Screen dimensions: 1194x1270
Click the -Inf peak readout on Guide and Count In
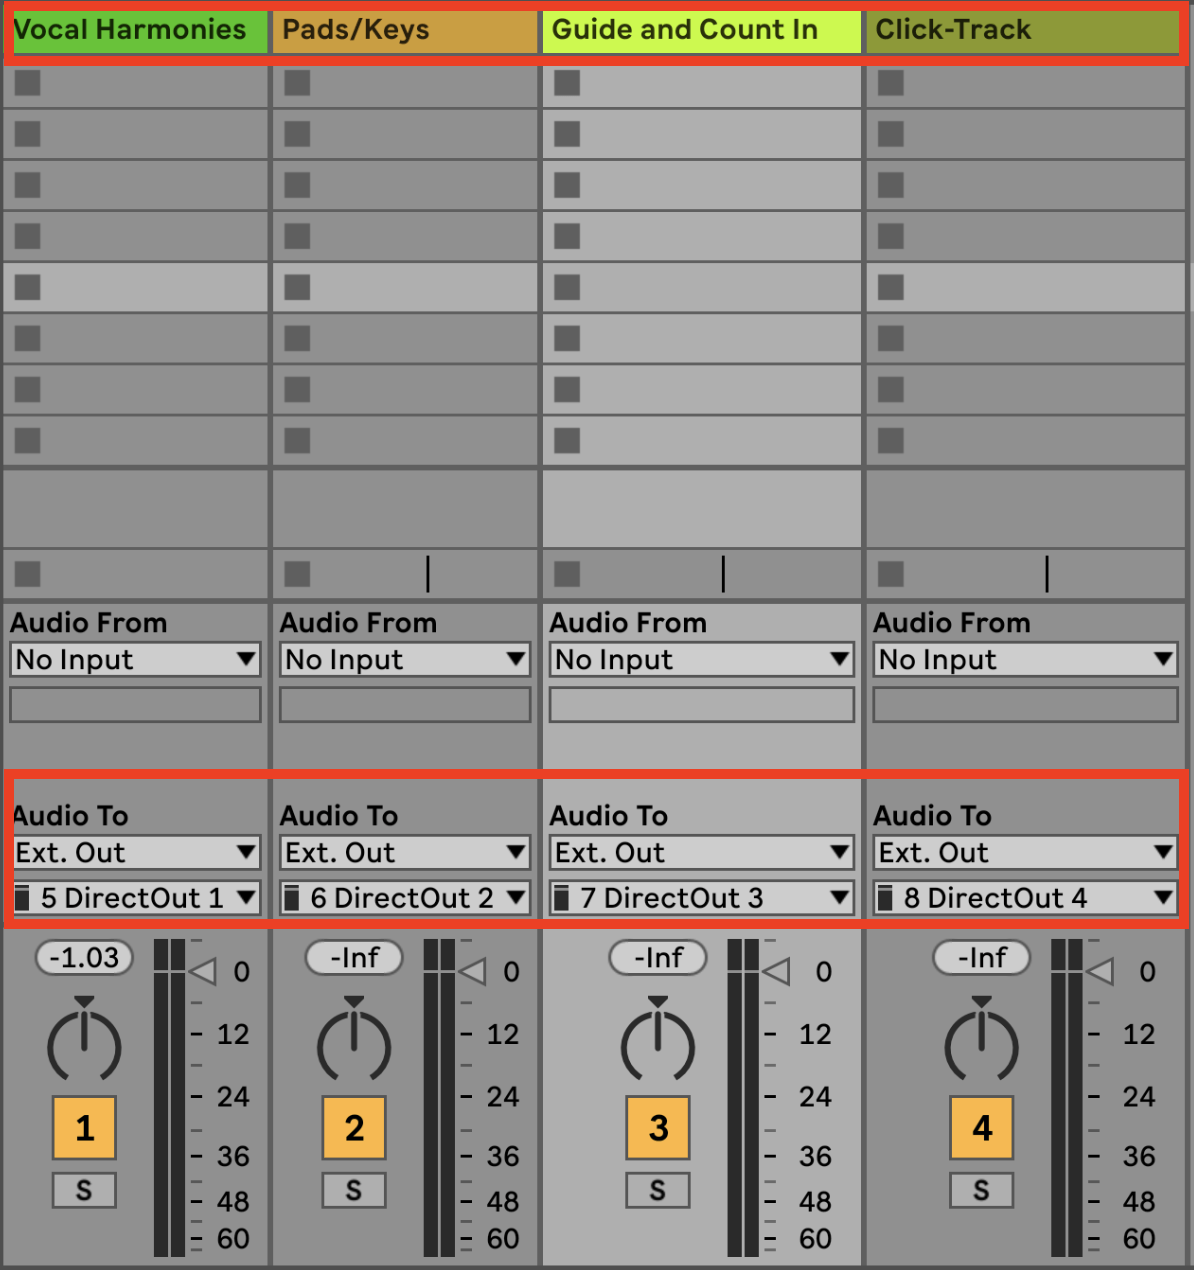point(658,958)
